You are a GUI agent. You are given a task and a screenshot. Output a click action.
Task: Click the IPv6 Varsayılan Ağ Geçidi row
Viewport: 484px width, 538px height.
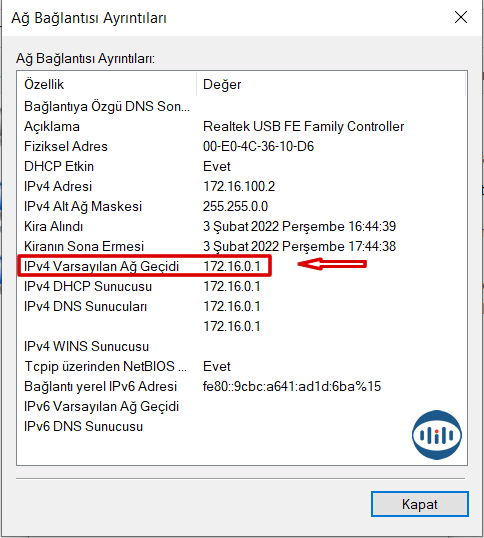242,406
